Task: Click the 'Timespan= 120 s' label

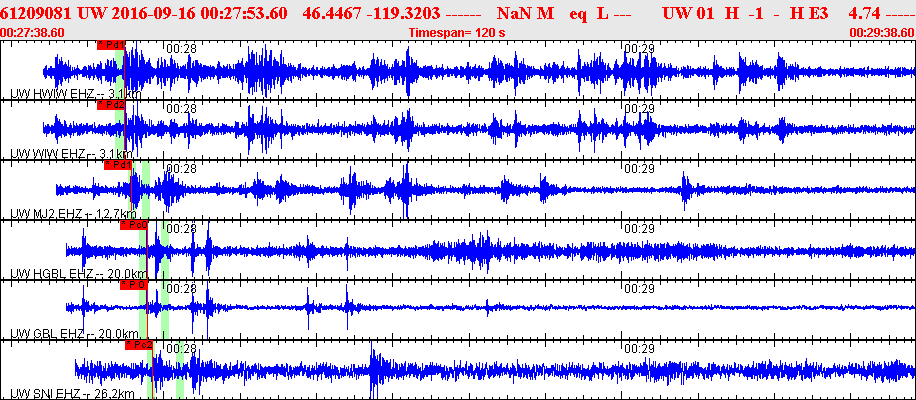Action: click(x=457, y=33)
